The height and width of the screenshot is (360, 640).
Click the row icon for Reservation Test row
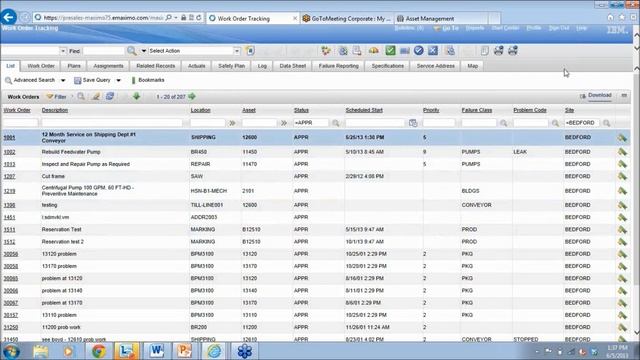point(622,229)
